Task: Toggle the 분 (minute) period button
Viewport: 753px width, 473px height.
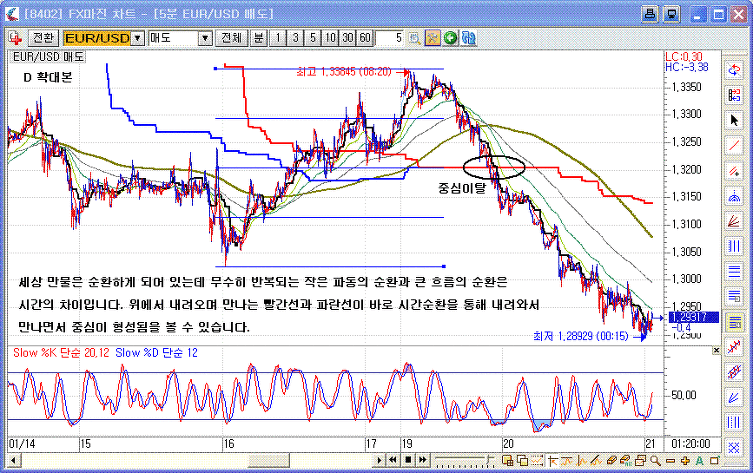Action: [x=258, y=38]
